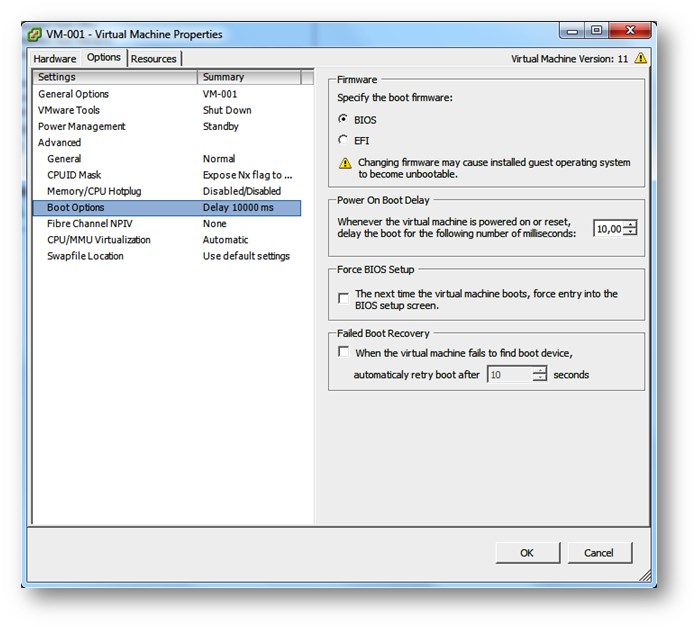The height and width of the screenshot is (630, 699).
Task: Click the VMware title bar app icon
Action: point(35,34)
